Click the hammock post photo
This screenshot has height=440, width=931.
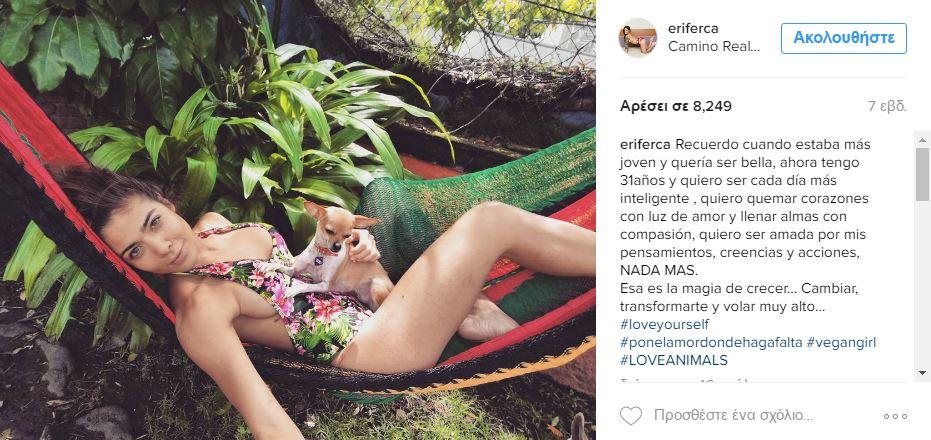(298, 220)
